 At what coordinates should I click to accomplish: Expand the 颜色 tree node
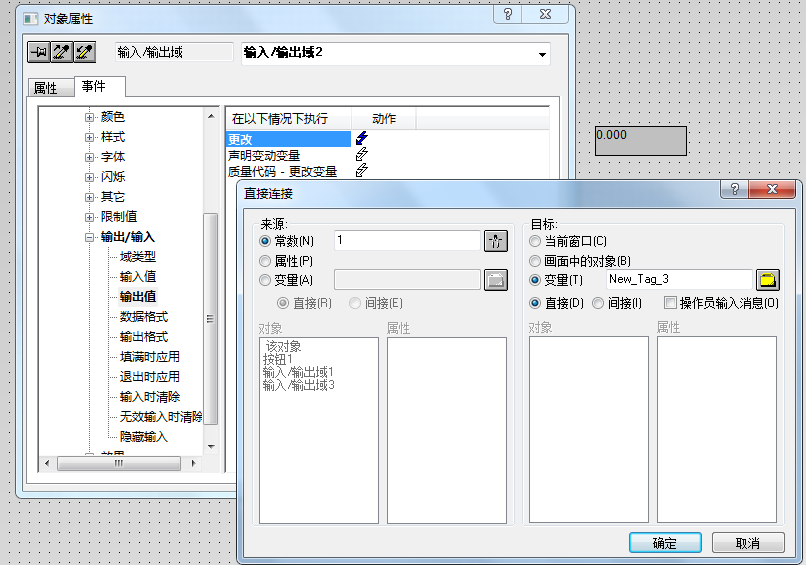tap(89, 117)
